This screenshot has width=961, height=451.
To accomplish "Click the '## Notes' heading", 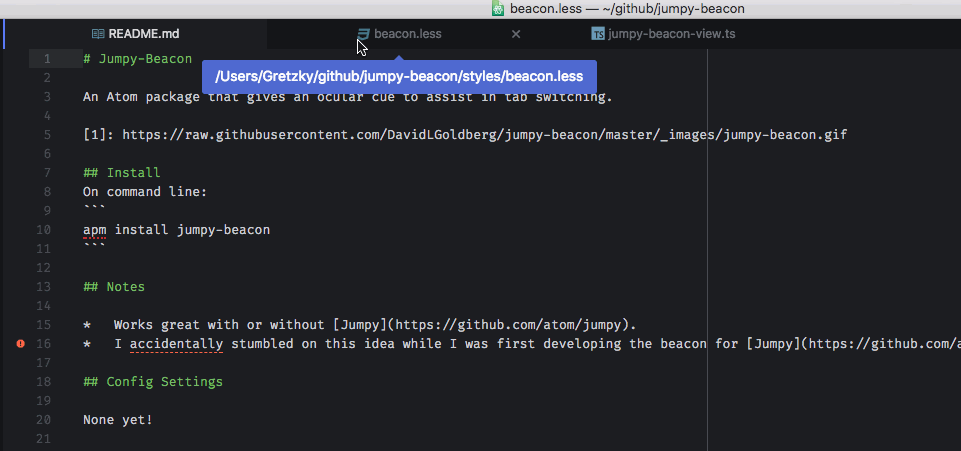I will pos(114,287).
